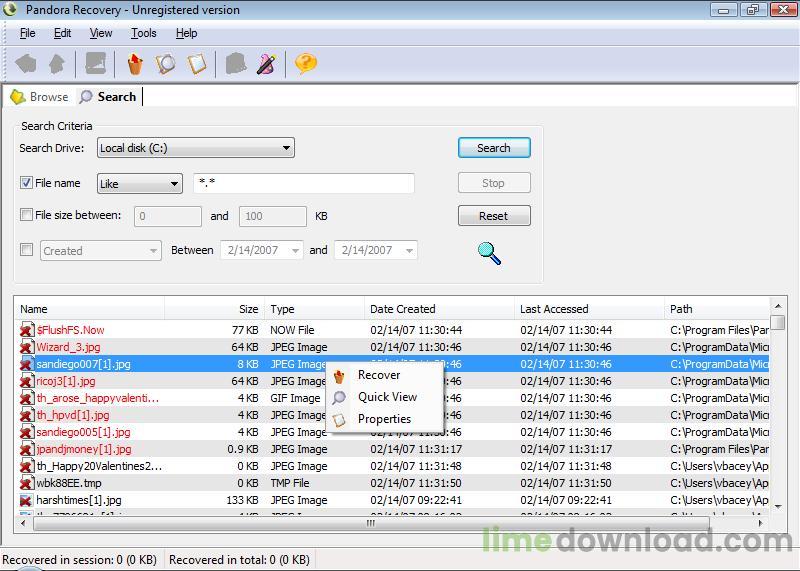Sort by the Name column header
This screenshot has width=800, height=571.
pyautogui.click(x=90, y=309)
